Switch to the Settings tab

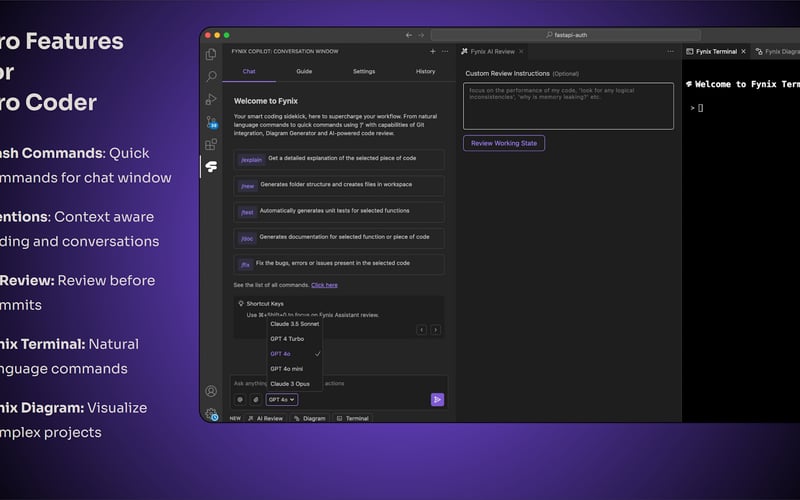pyautogui.click(x=364, y=71)
